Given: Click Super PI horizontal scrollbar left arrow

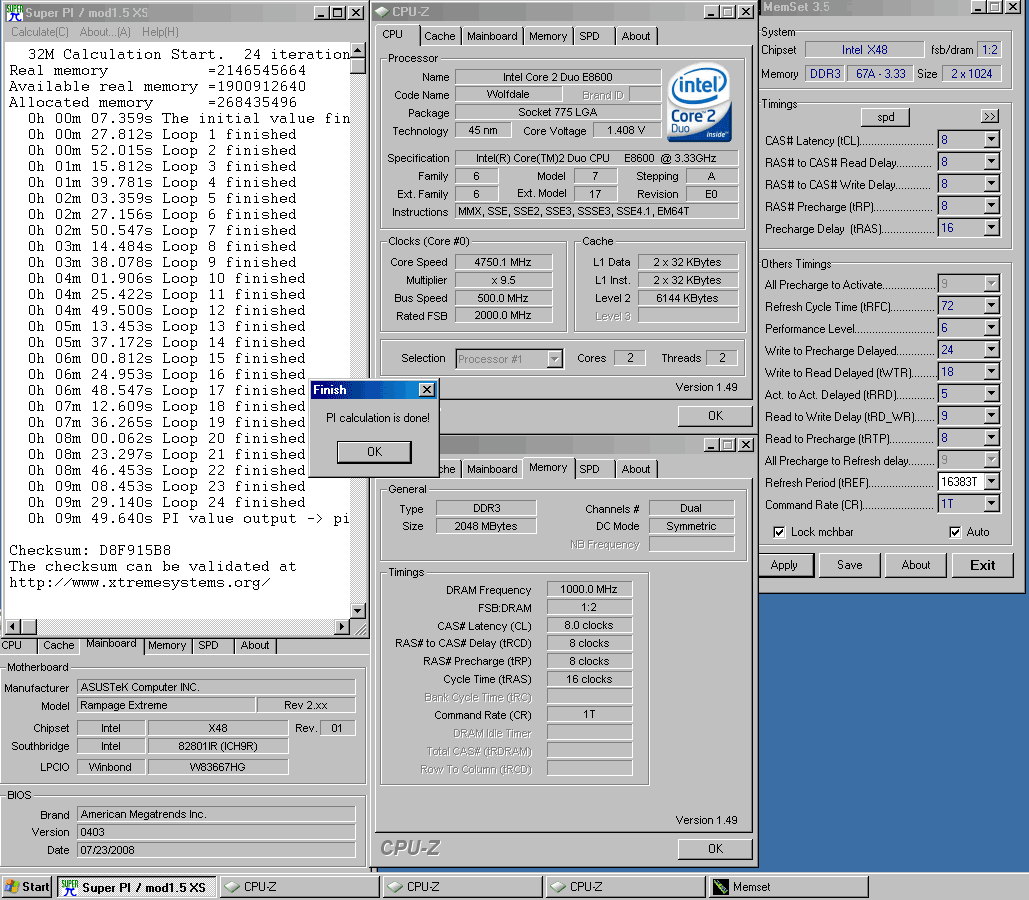Looking at the screenshot, I should coord(12,626).
